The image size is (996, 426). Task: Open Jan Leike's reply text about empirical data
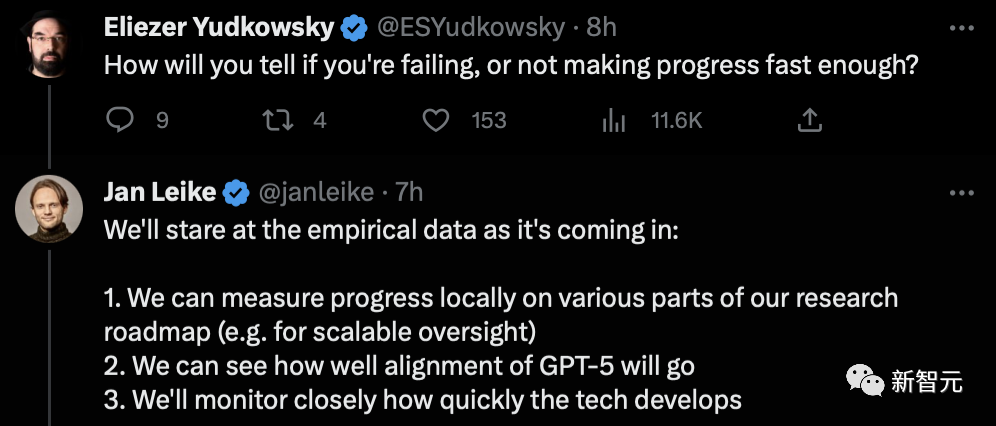pyautogui.click(x=501, y=314)
